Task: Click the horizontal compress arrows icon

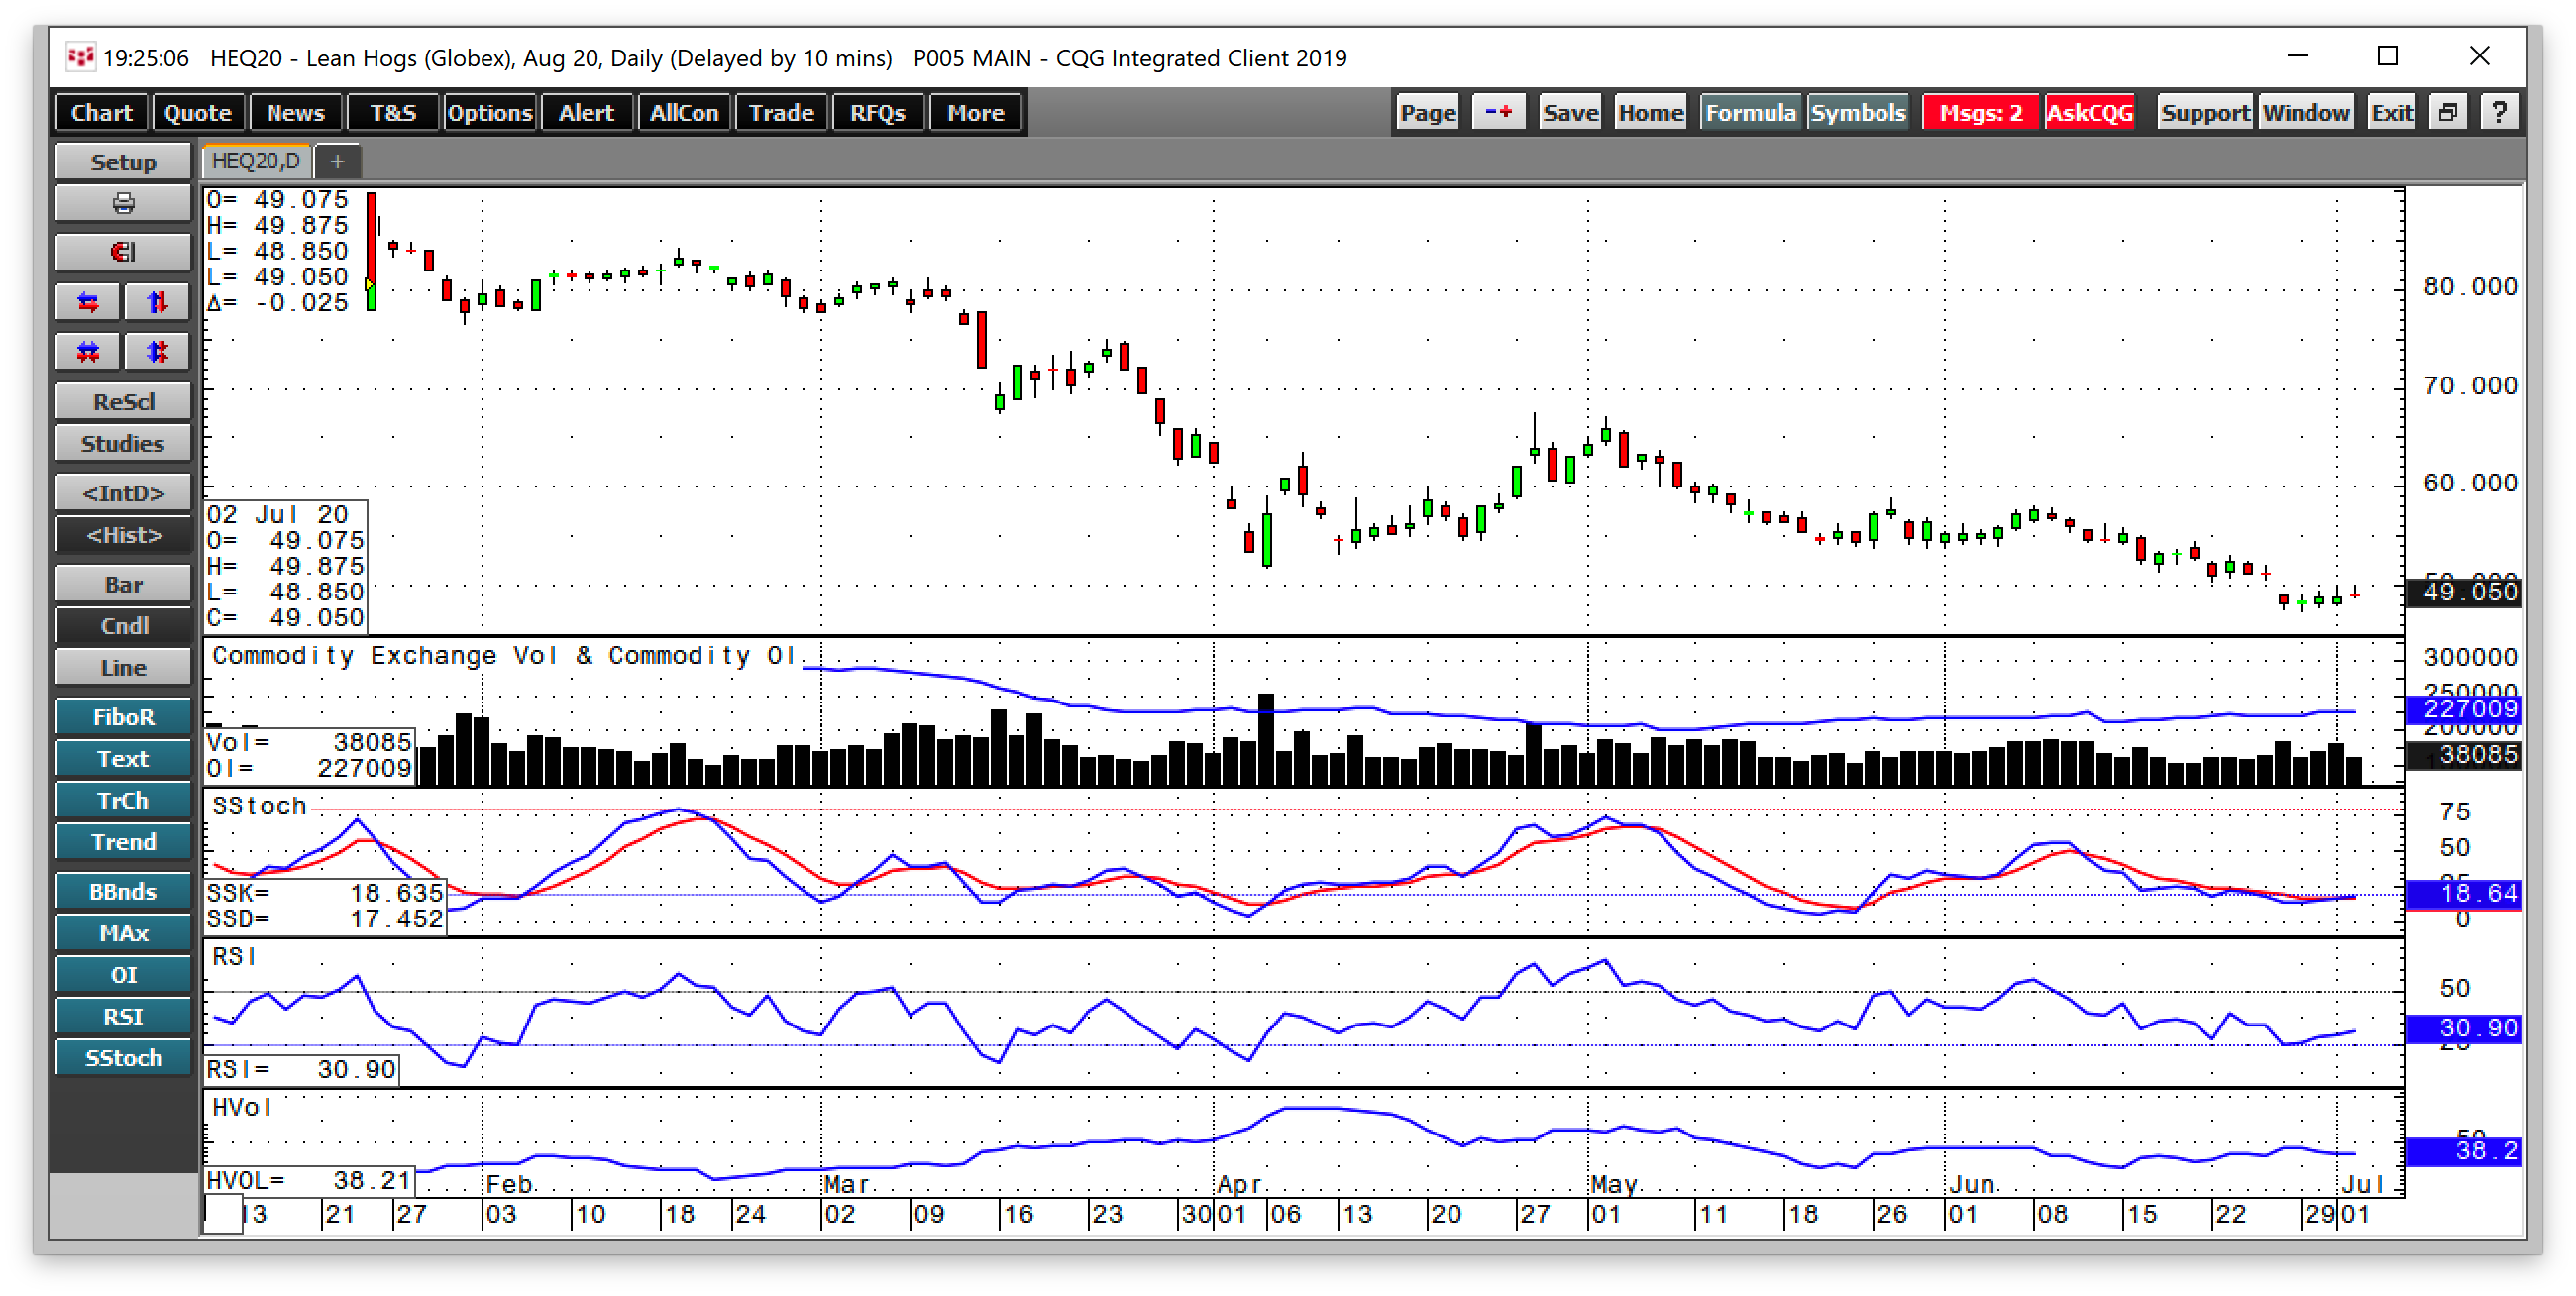Action: click(x=88, y=352)
